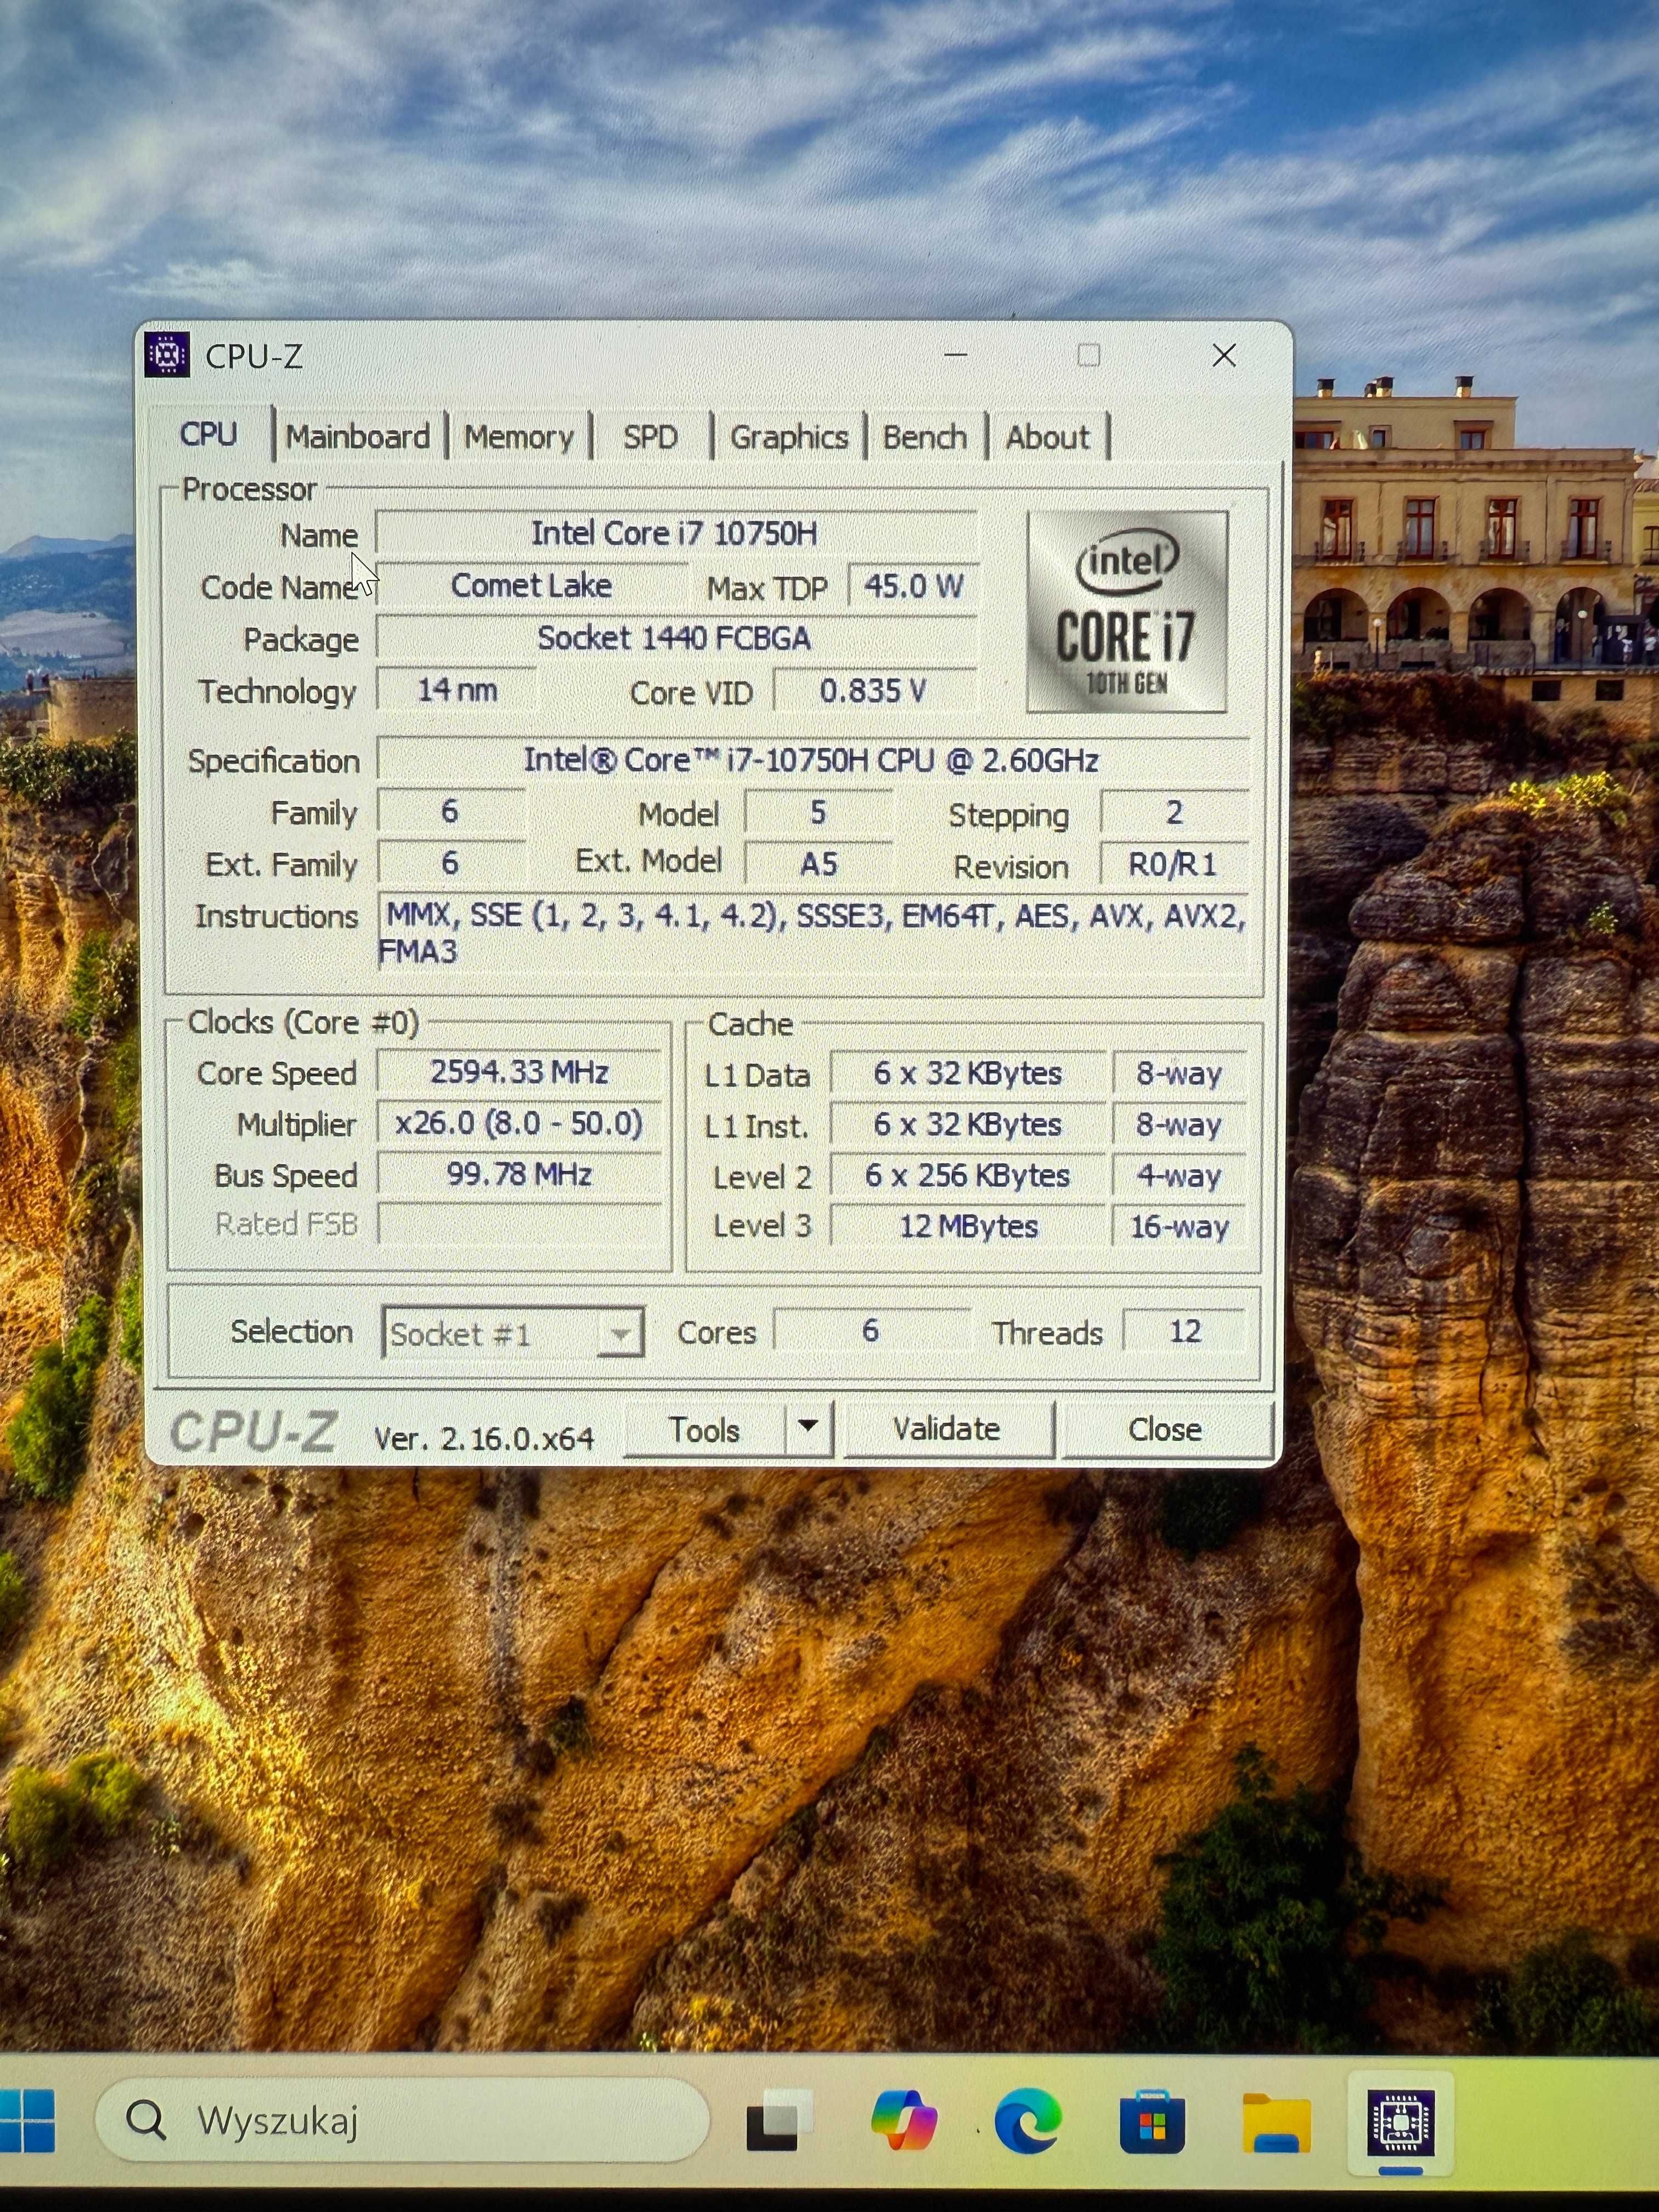Click the Core VID value 0.835 V
Image resolution: width=1659 pixels, height=2212 pixels.
tap(875, 690)
